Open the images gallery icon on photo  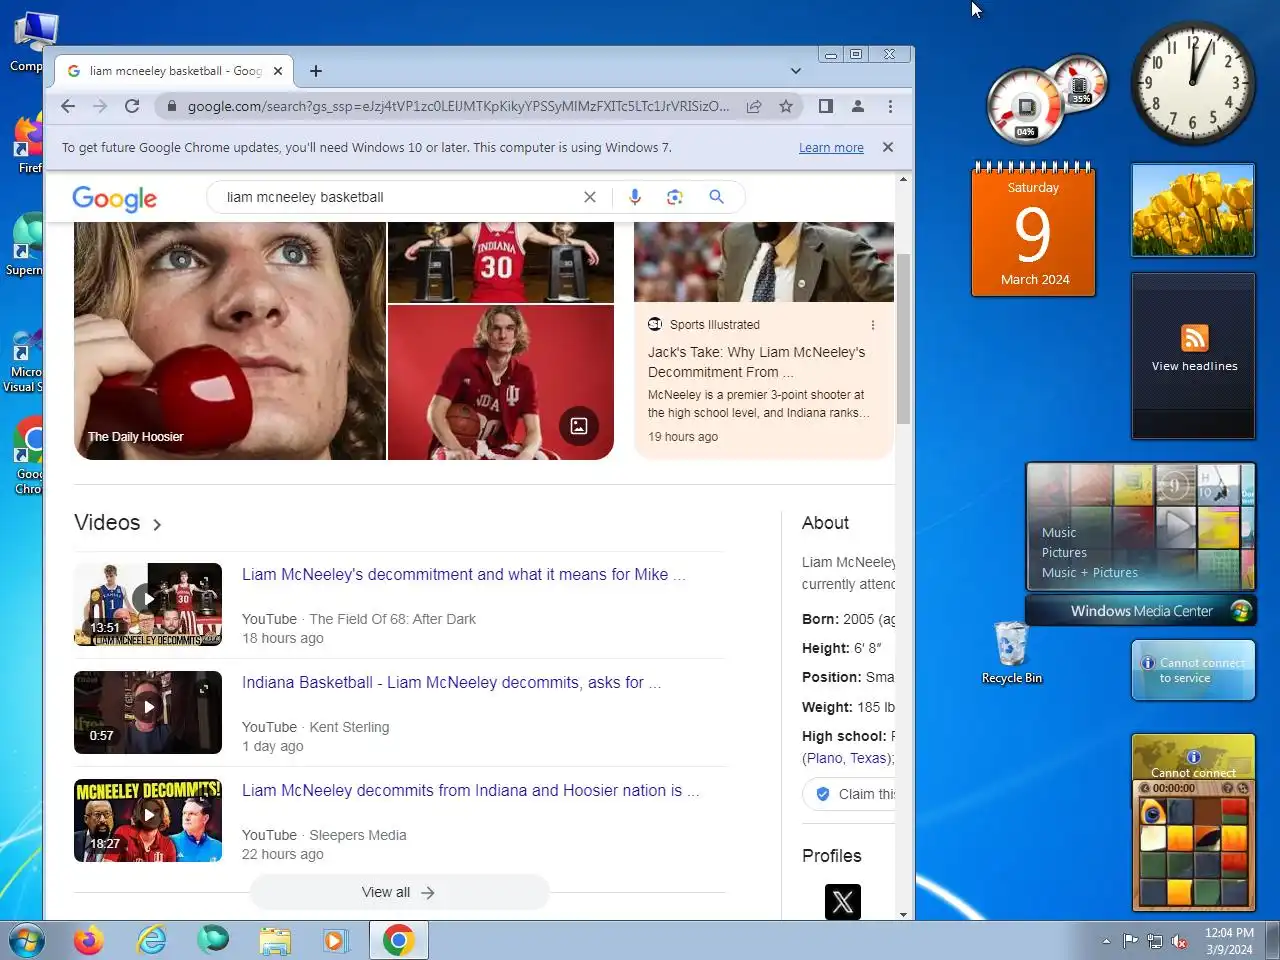(579, 426)
